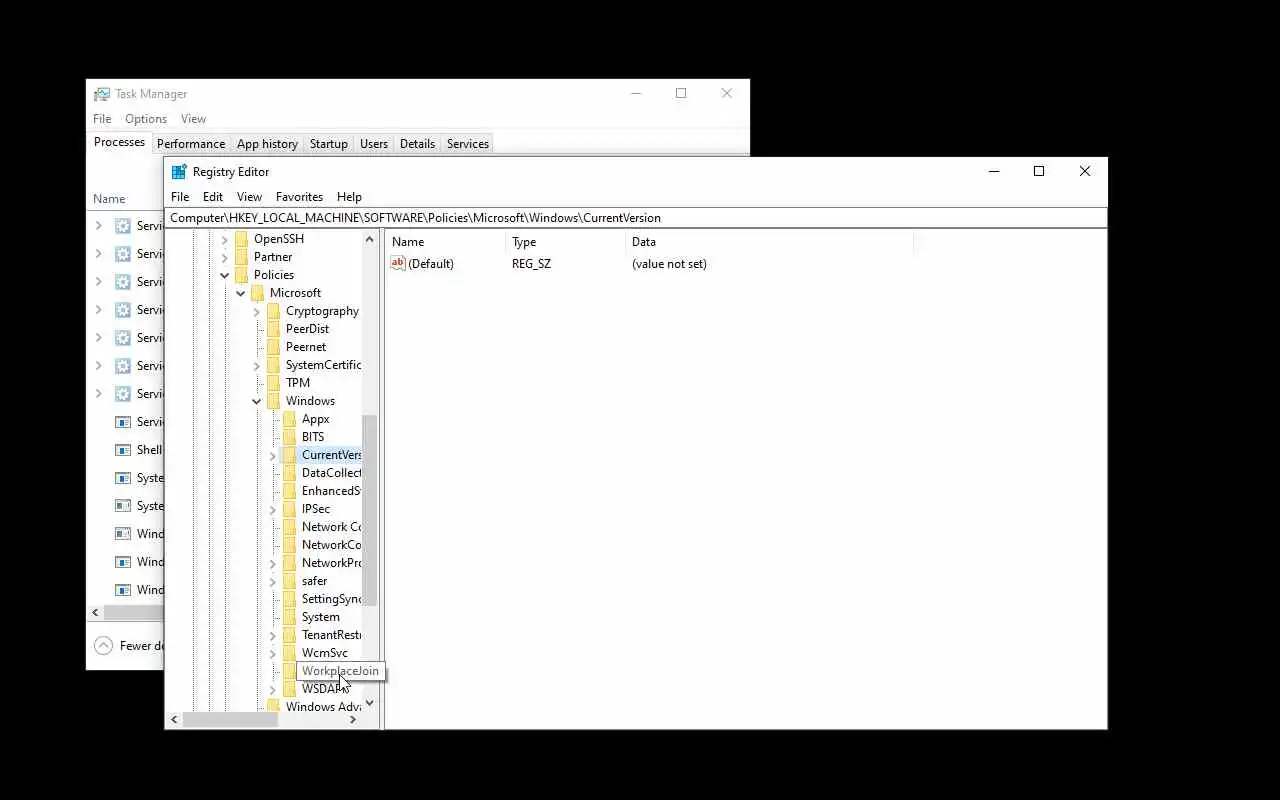The height and width of the screenshot is (800, 1280).
Task: Select the System folder icon
Action: click(289, 617)
